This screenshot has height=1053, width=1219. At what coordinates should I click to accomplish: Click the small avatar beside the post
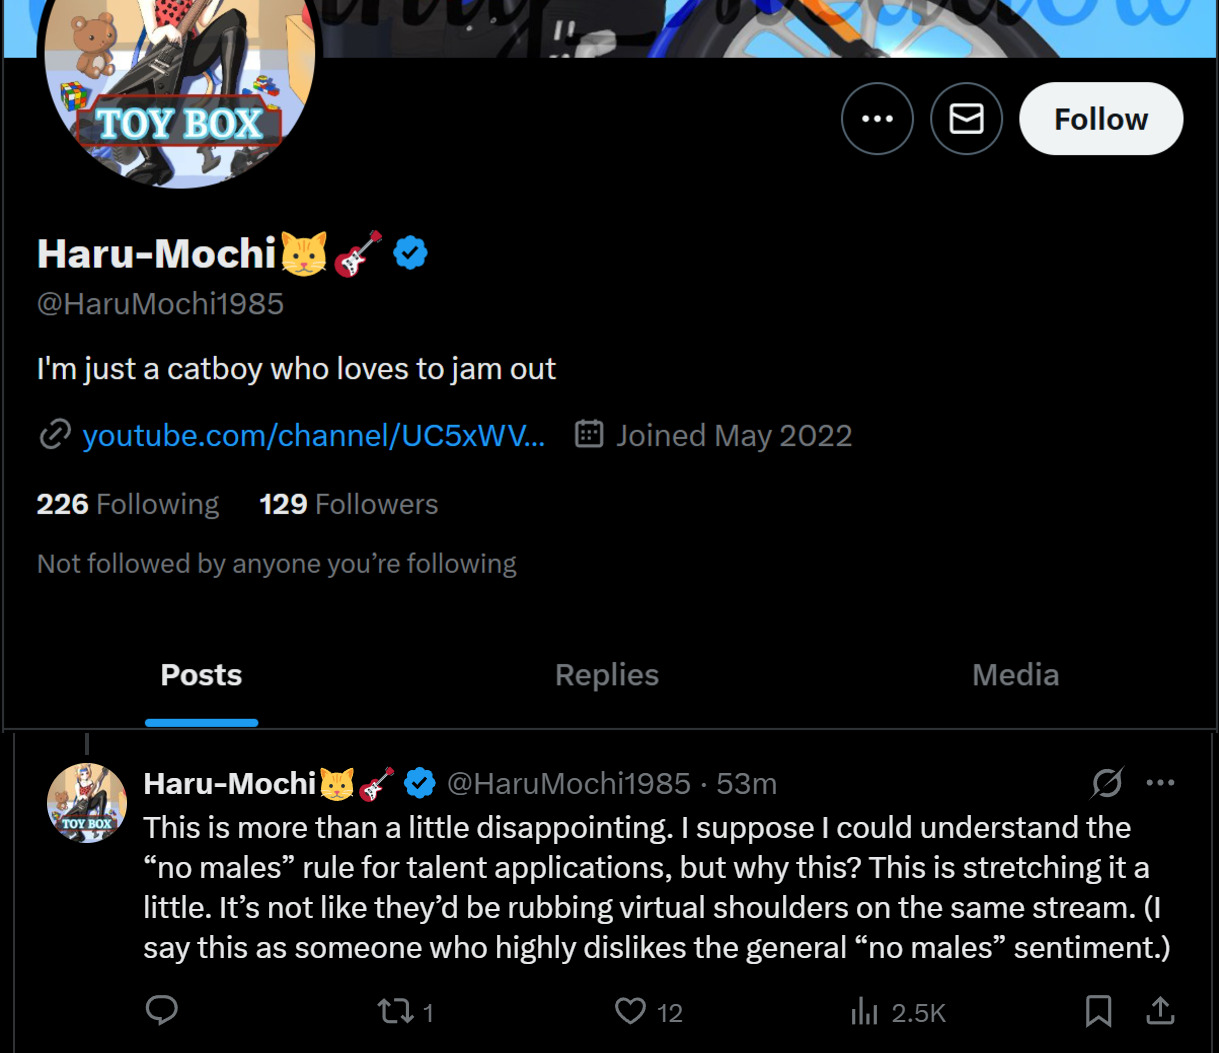pos(87,803)
